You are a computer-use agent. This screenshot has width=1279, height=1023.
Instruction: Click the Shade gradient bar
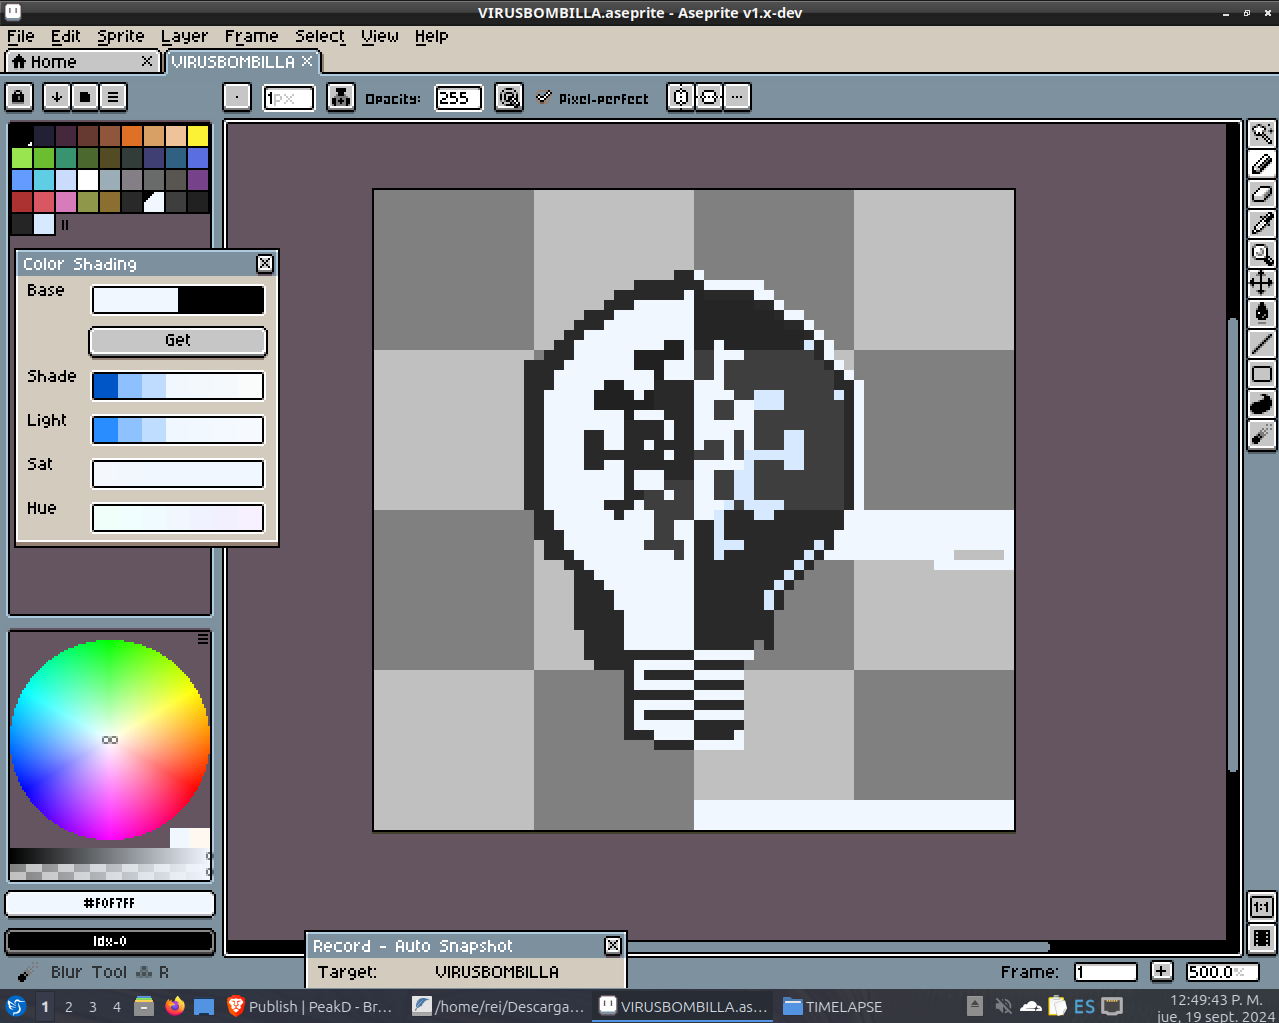pyautogui.click(x=178, y=385)
